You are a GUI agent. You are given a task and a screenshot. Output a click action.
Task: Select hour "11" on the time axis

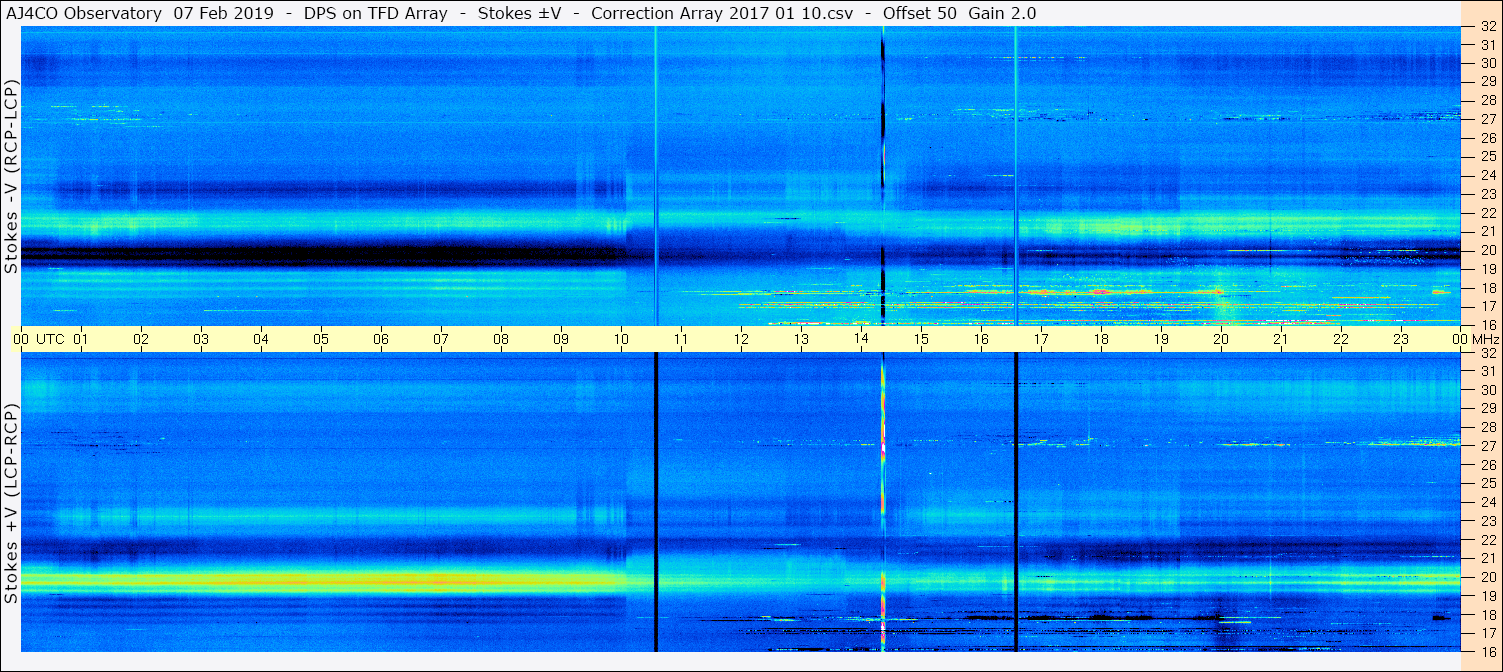681,339
